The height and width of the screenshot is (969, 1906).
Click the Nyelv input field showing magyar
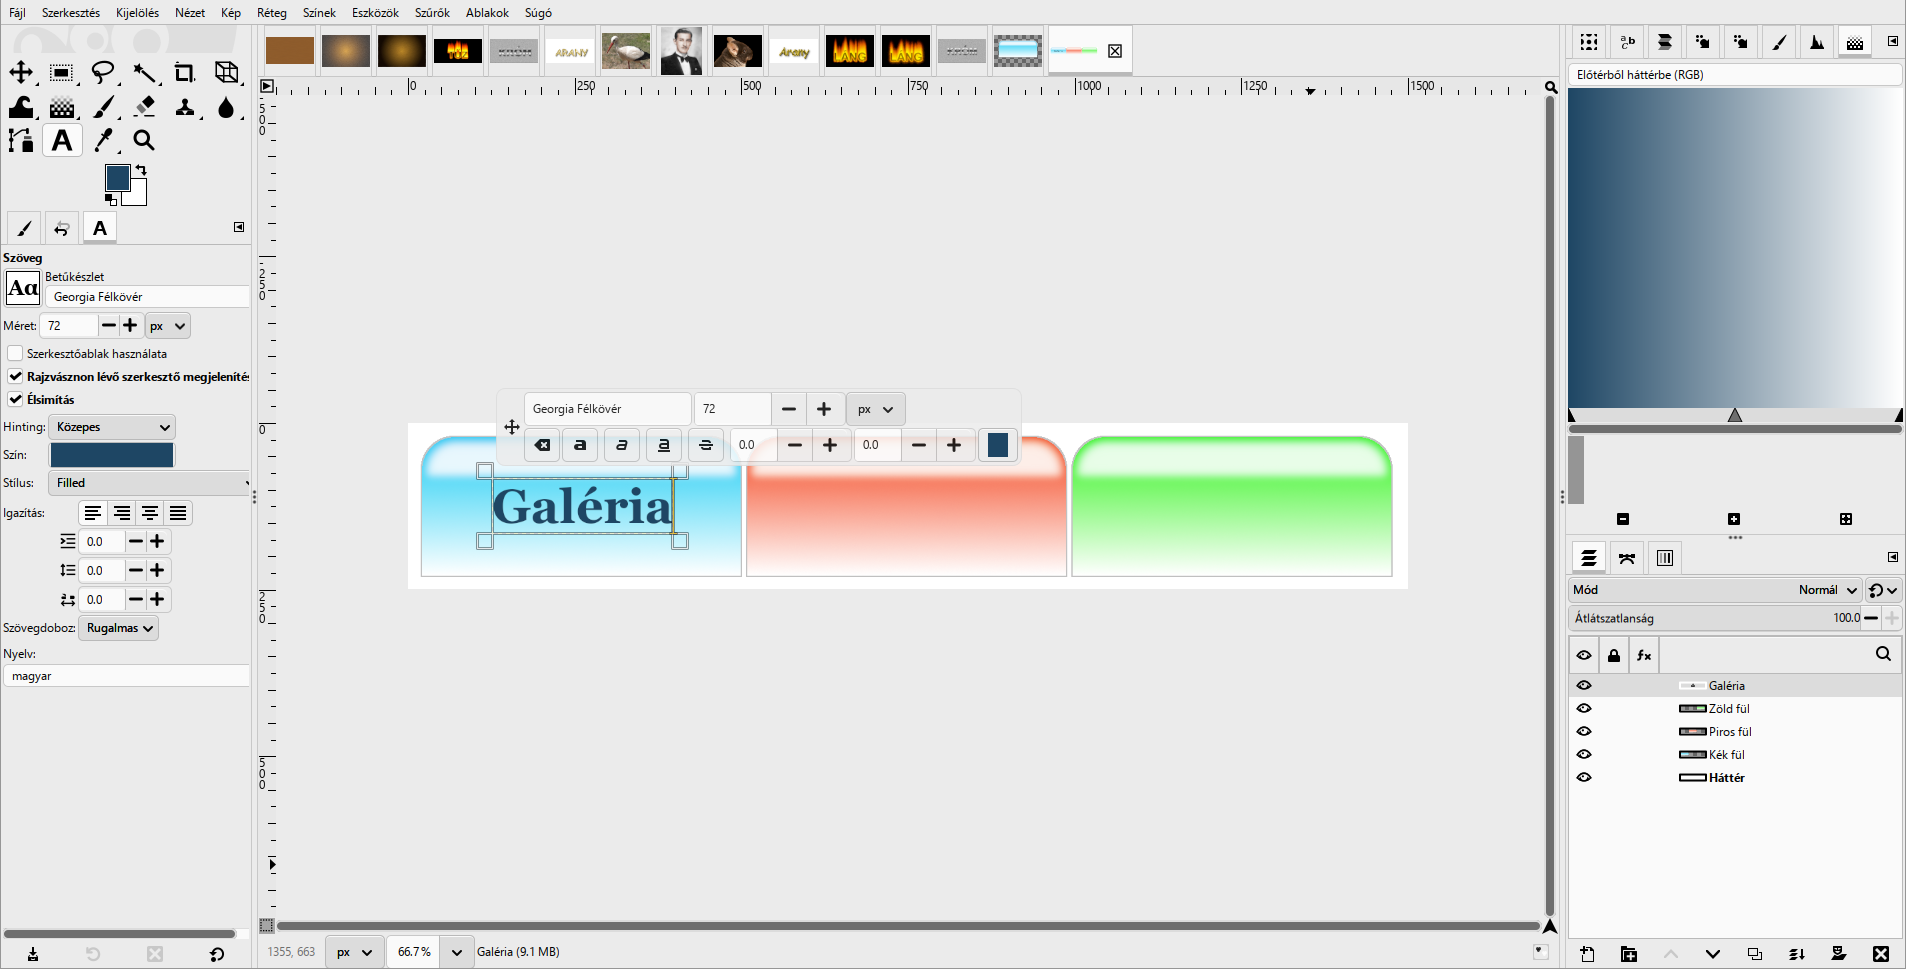click(x=126, y=676)
